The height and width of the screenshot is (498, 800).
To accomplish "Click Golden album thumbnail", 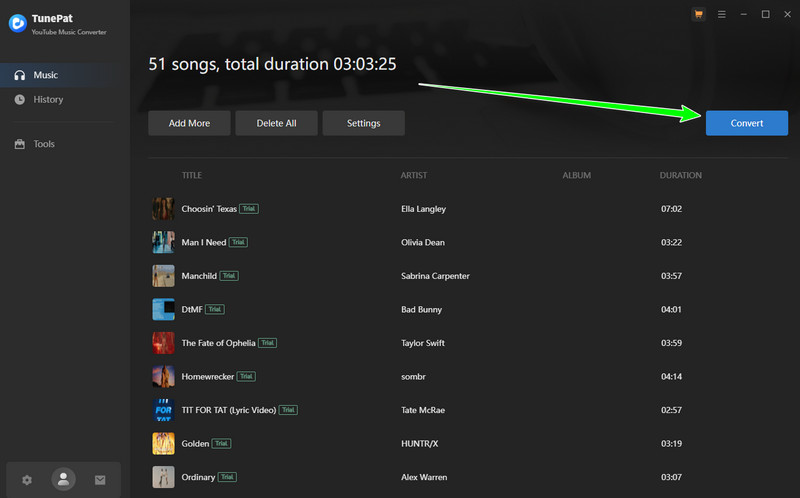I will point(163,444).
